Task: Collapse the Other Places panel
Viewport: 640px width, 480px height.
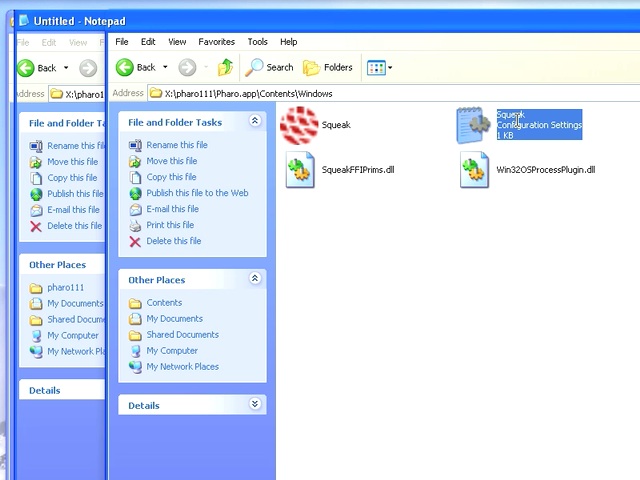Action: (255, 278)
